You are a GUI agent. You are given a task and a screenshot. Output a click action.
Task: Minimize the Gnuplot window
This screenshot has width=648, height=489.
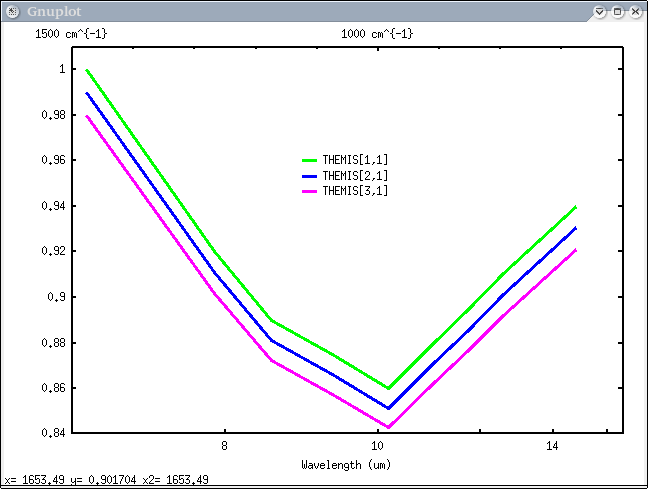(x=600, y=12)
